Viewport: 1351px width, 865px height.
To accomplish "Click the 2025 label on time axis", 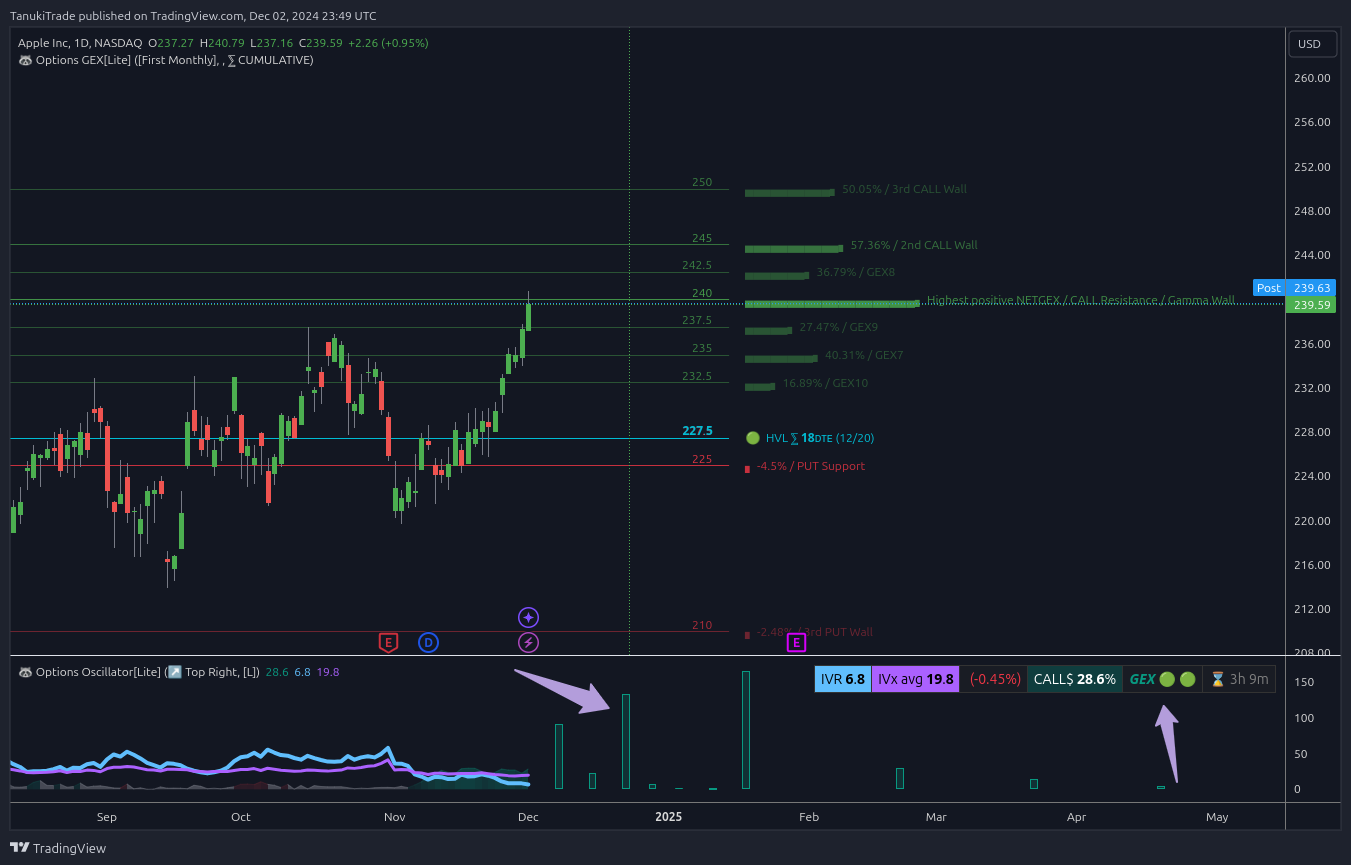I will tap(669, 817).
